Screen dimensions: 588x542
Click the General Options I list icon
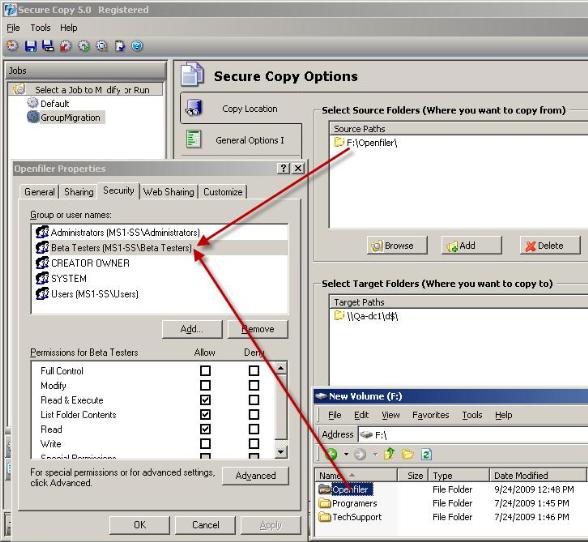[194, 140]
